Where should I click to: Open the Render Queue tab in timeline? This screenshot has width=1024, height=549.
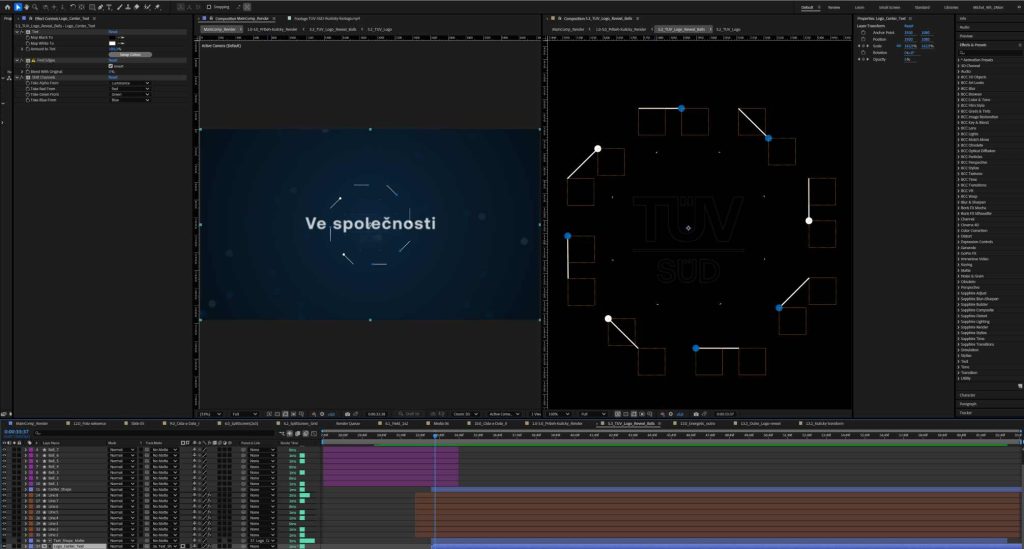(x=347, y=423)
